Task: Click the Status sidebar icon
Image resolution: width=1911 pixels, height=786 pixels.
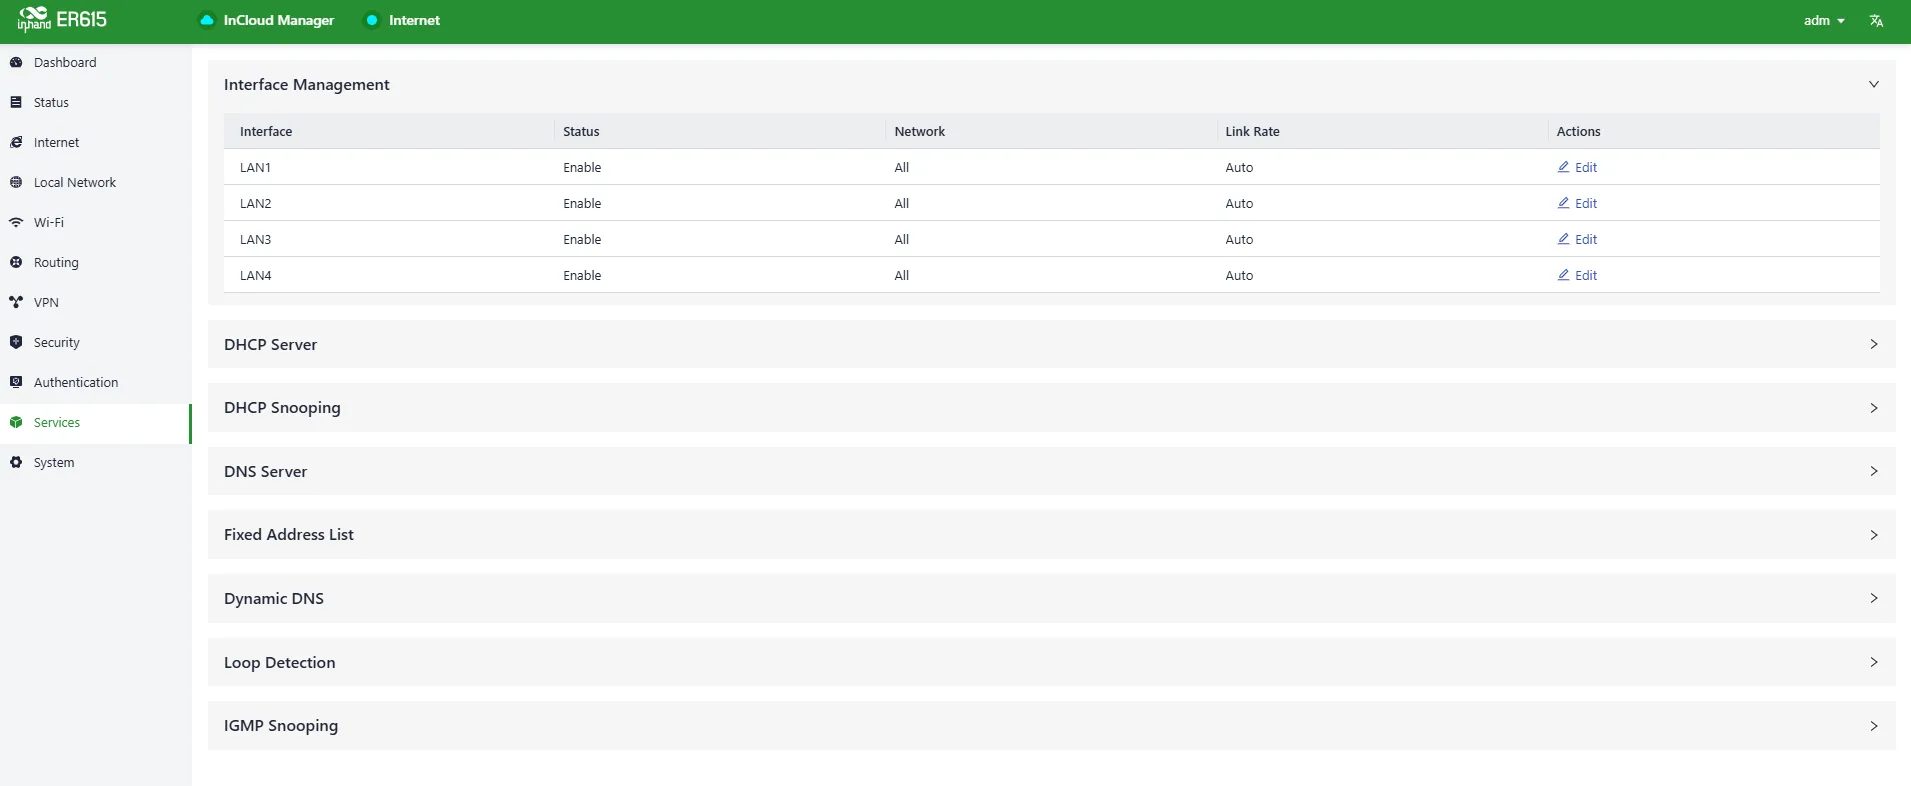Action: click(16, 102)
